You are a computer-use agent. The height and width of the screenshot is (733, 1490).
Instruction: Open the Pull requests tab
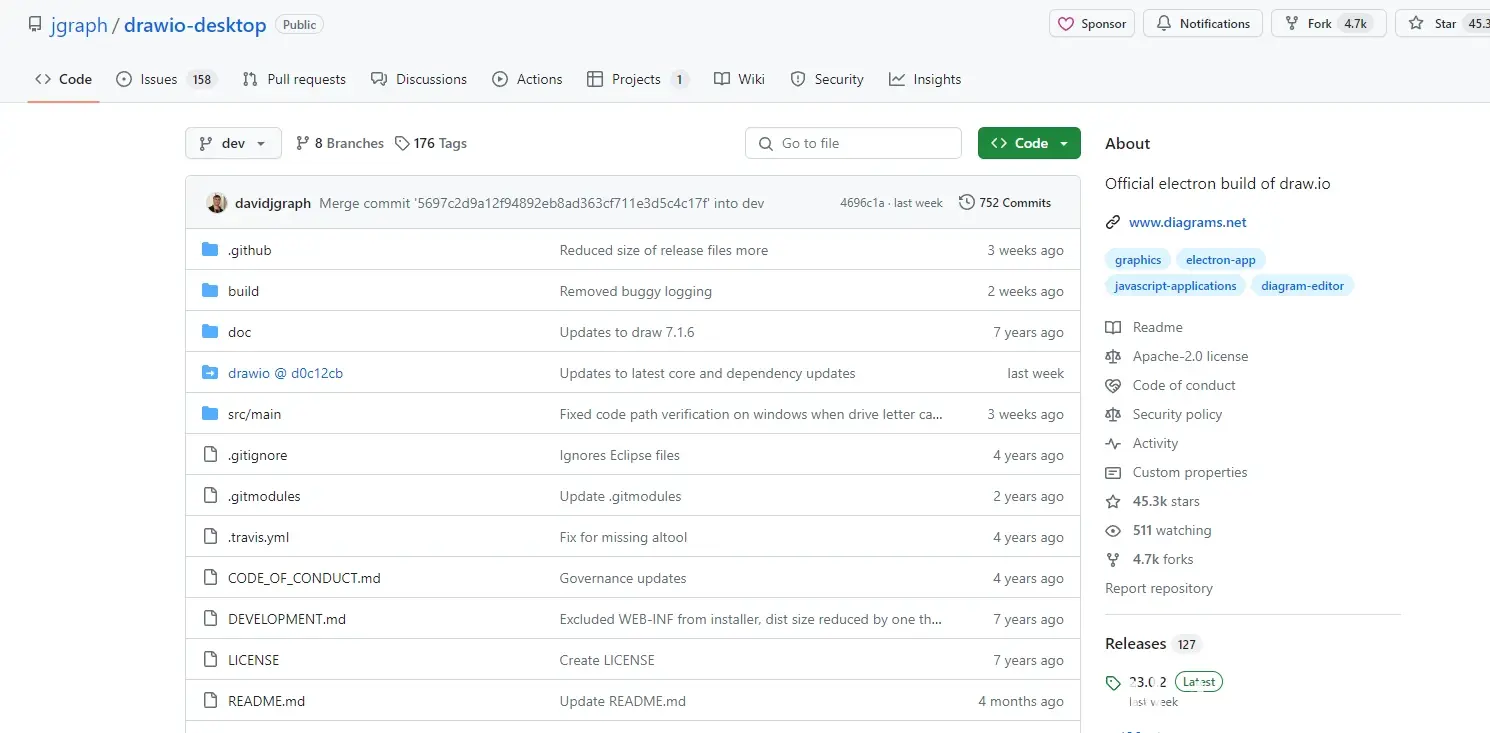(x=294, y=79)
